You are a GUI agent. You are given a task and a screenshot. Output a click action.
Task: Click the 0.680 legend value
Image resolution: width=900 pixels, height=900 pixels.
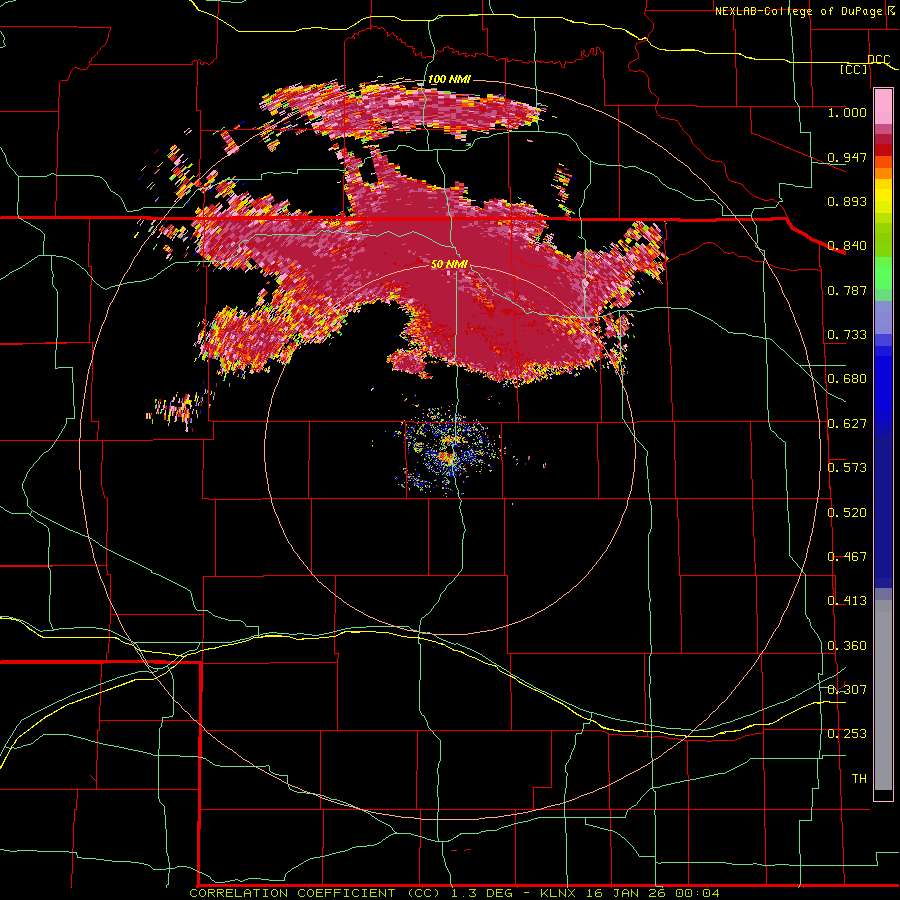847,379
